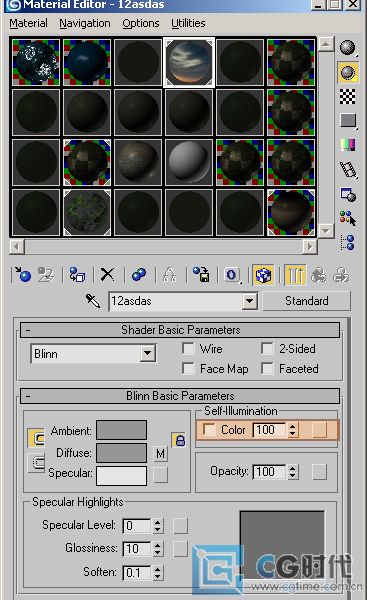Click the Opacity map button
Screen dimensions: 367x600
tap(320, 471)
